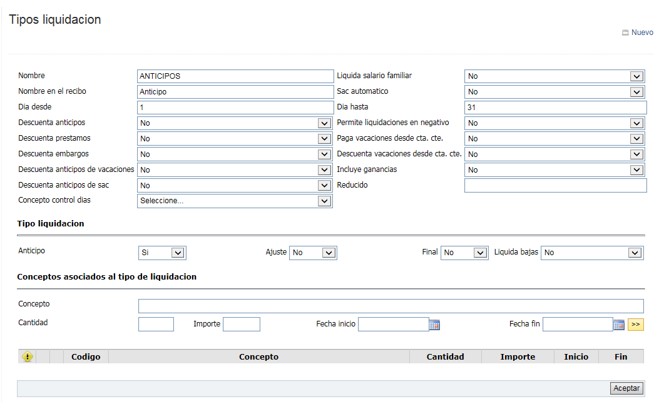Open the Fecha inicio calendar picker

click(x=434, y=325)
